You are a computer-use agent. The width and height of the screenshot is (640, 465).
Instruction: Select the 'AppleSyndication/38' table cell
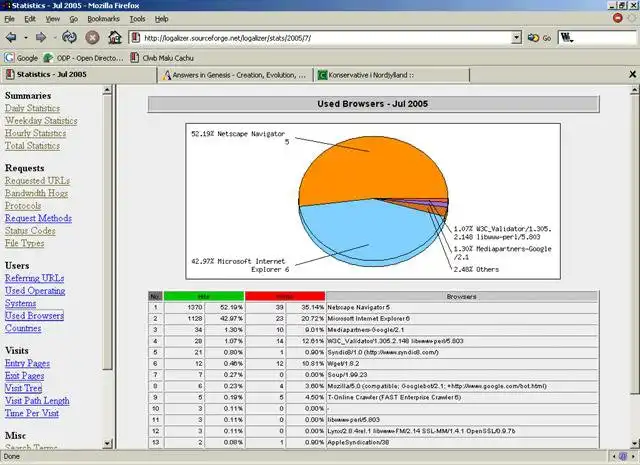(462, 442)
